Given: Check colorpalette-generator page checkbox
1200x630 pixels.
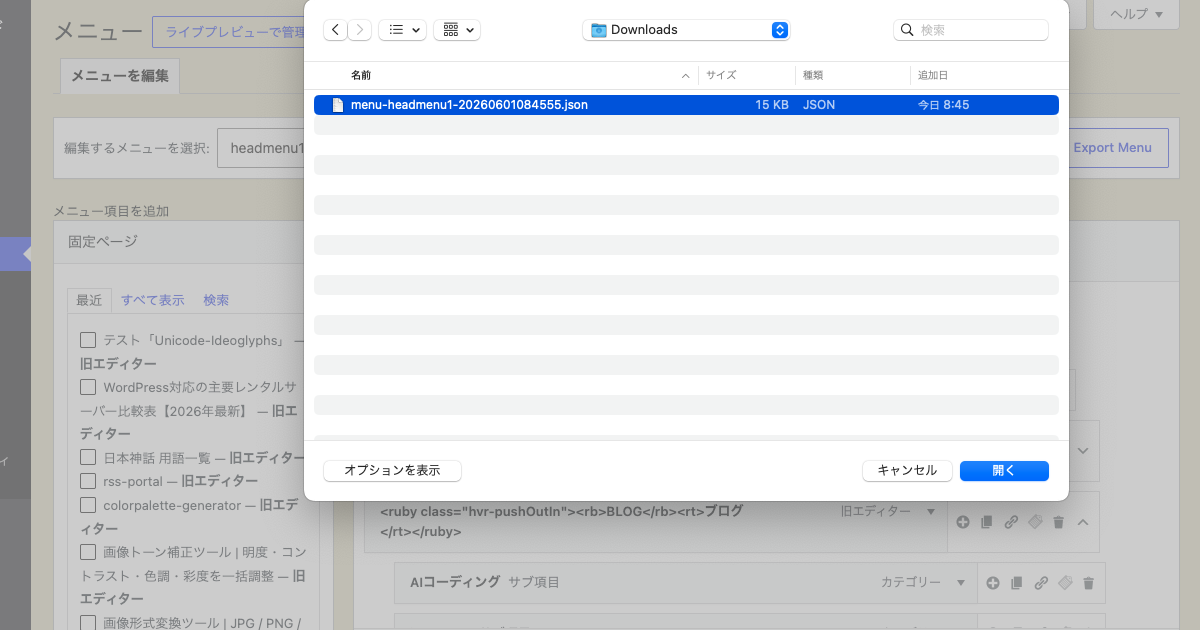Looking at the screenshot, I should coord(88,505).
